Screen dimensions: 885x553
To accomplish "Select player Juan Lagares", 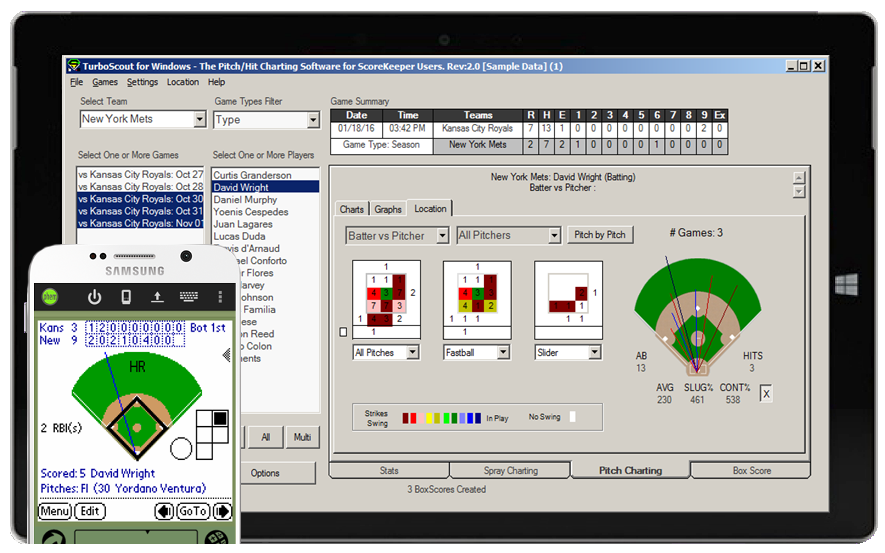I will 265,224.
